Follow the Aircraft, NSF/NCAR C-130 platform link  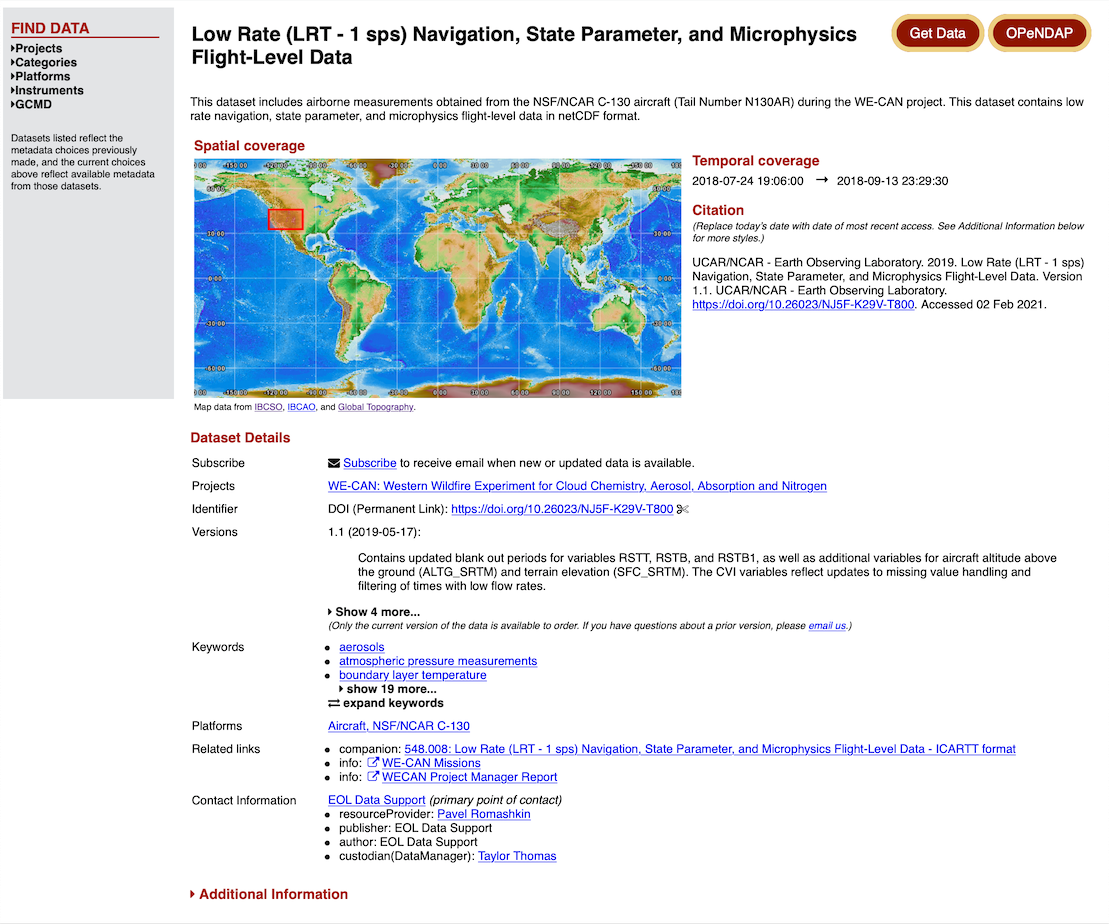[398, 726]
